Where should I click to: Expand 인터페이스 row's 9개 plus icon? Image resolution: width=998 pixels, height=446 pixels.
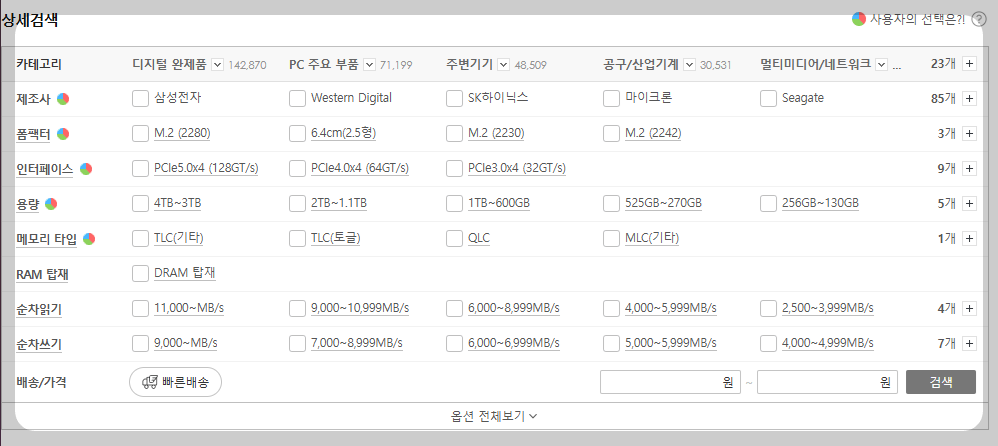click(969, 169)
